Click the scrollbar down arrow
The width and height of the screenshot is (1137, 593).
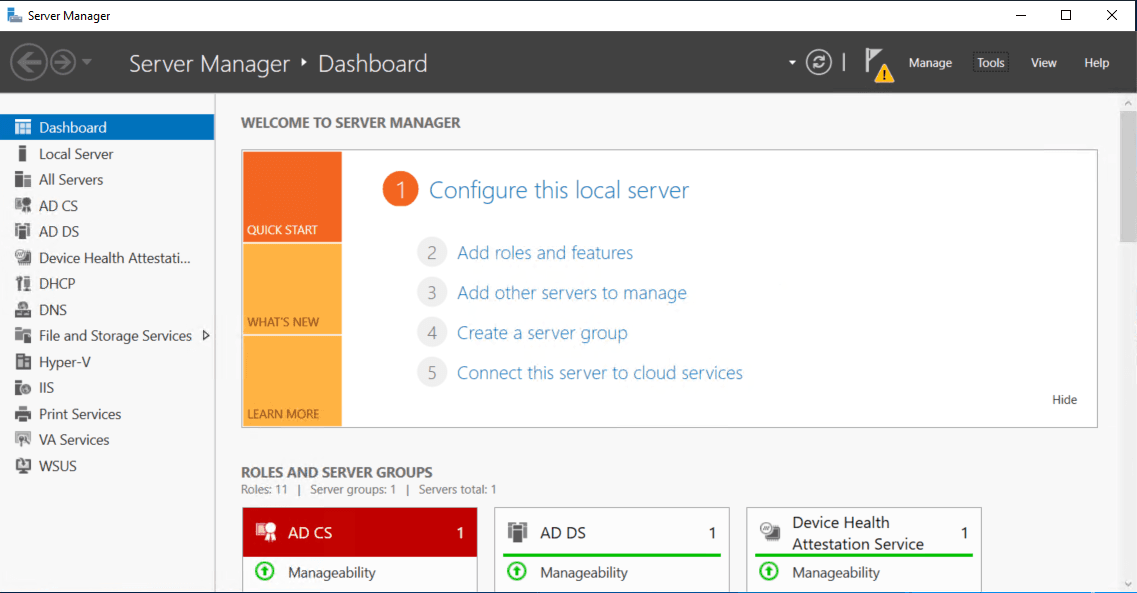[1128, 584]
